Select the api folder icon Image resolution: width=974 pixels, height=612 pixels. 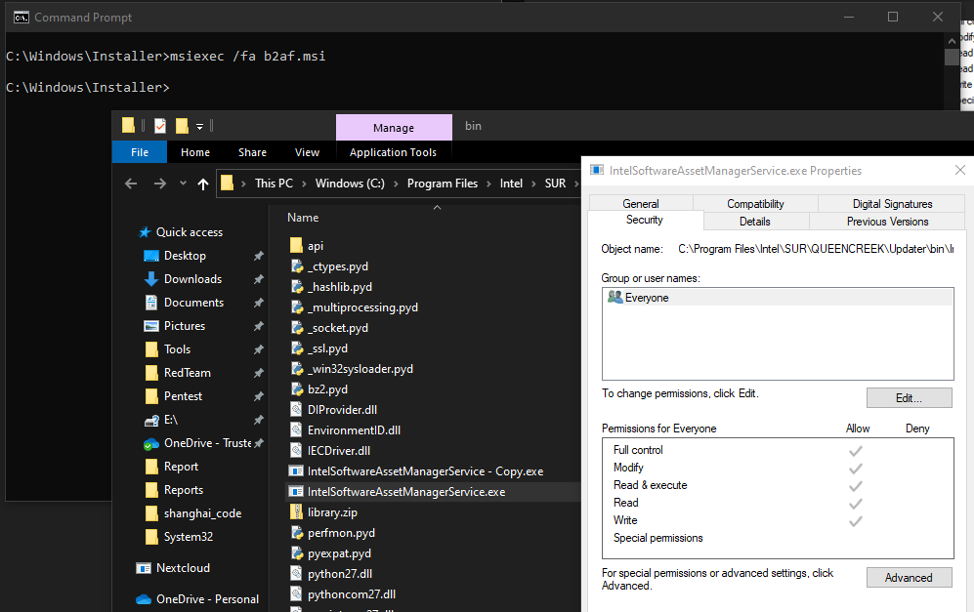click(296, 245)
